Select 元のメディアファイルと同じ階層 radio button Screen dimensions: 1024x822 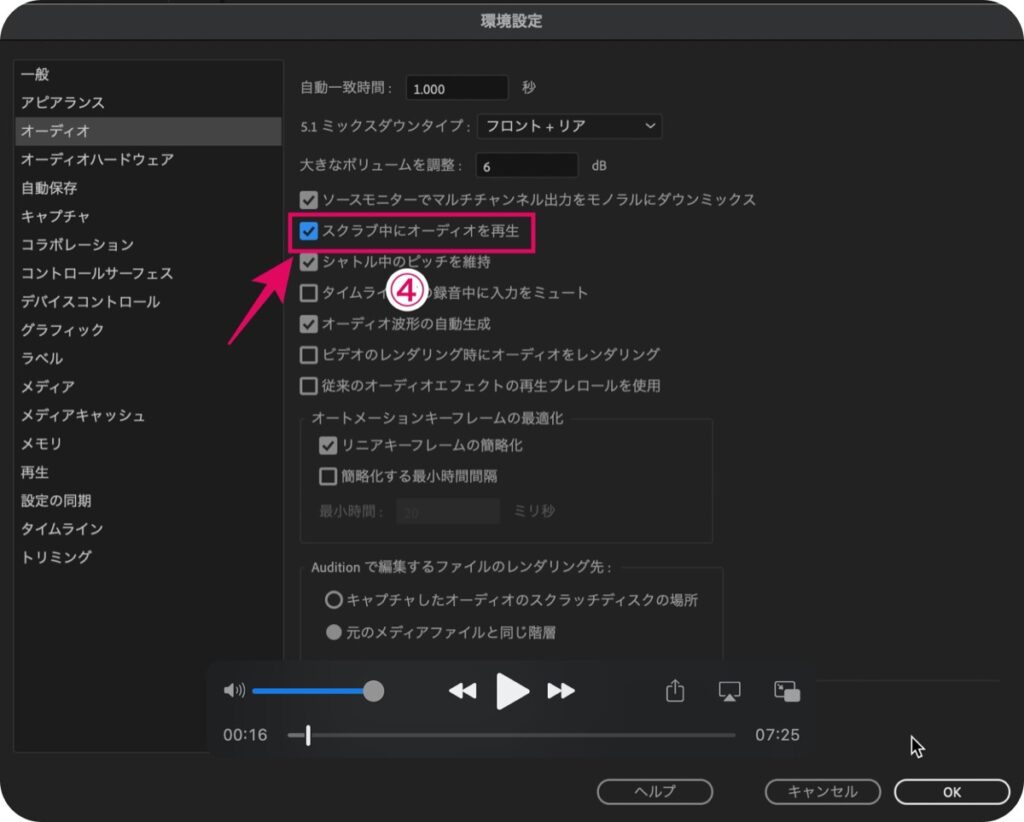[x=334, y=632]
